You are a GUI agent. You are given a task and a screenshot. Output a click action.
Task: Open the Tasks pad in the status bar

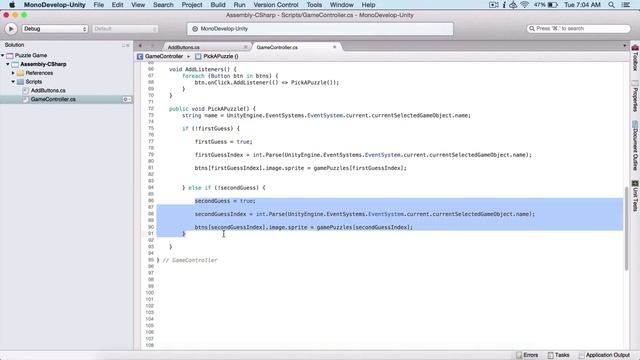(558, 355)
